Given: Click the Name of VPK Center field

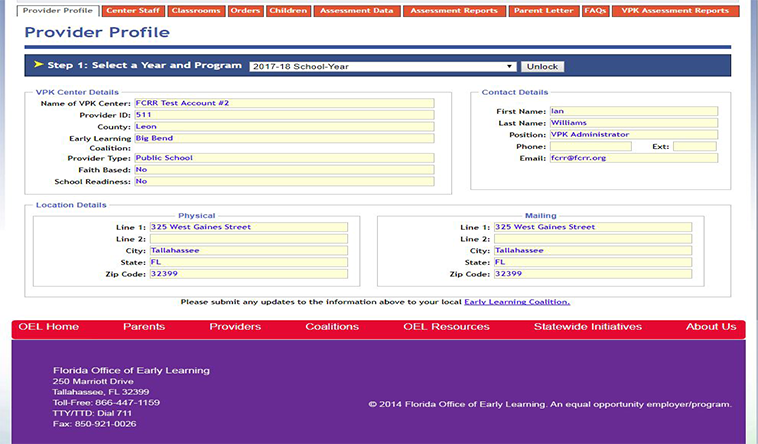Looking at the screenshot, I should click(284, 103).
